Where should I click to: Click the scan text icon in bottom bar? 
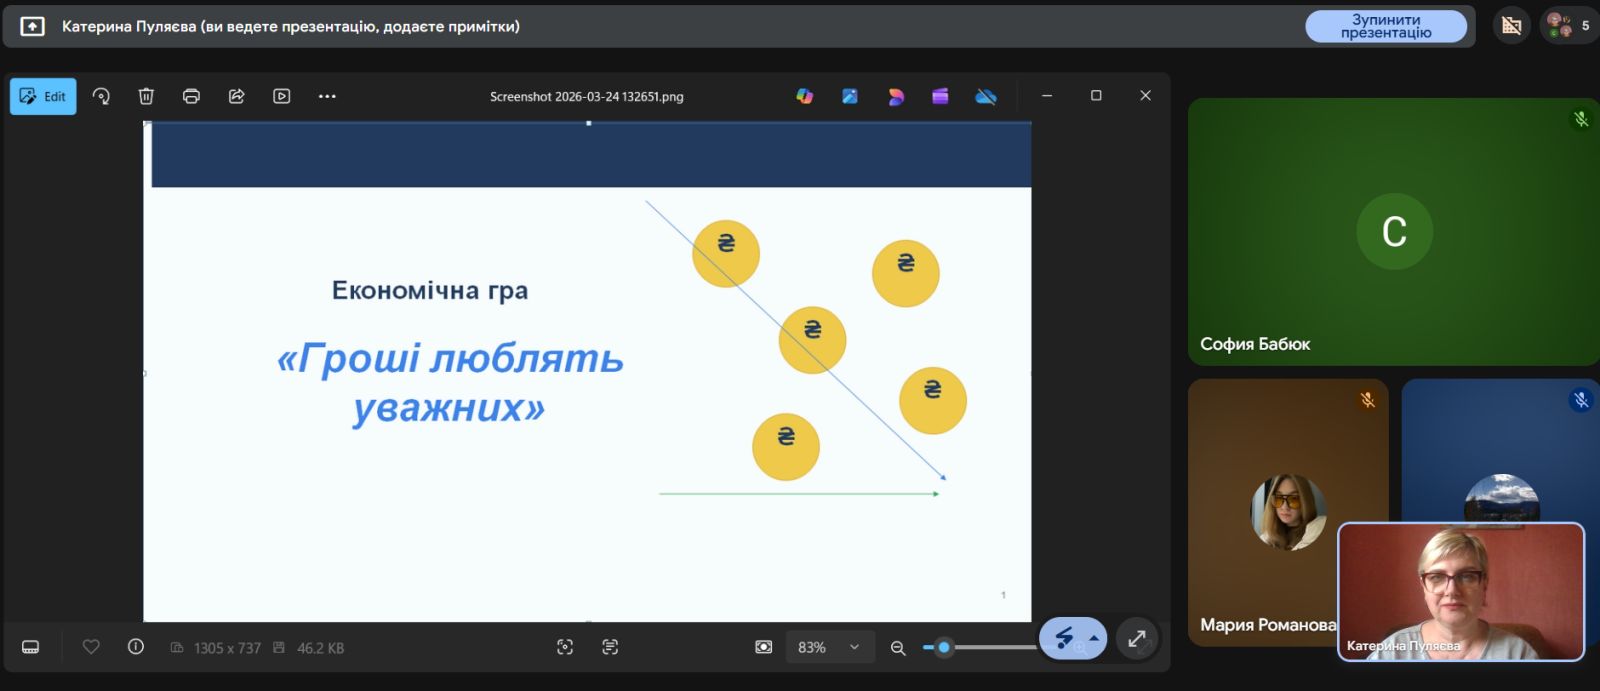point(610,648)
